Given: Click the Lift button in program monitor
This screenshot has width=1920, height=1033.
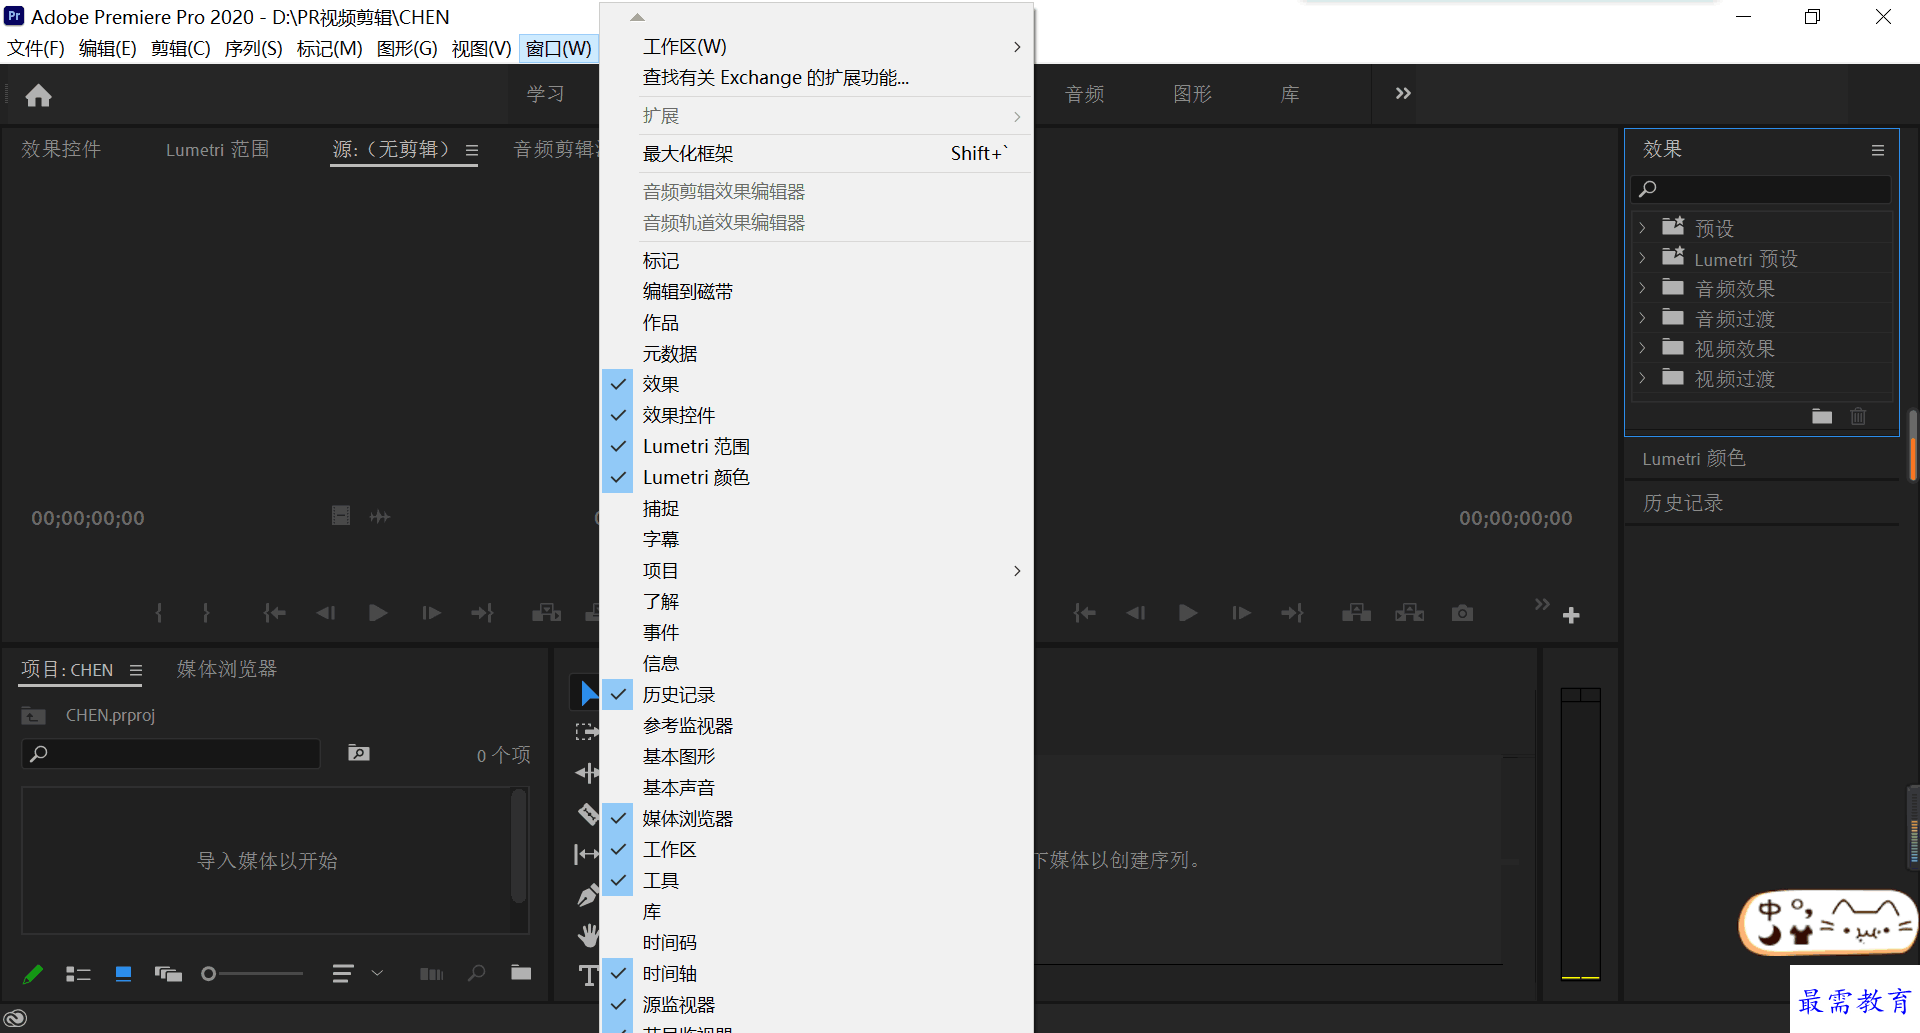Looking at the screenshot, I should coord(1356,613).
